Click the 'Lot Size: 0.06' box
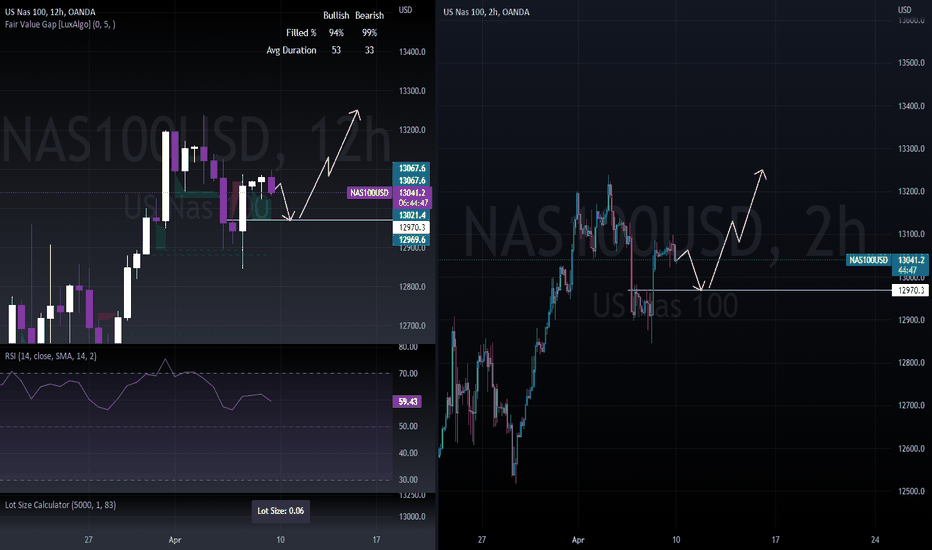 pos(281,511)
